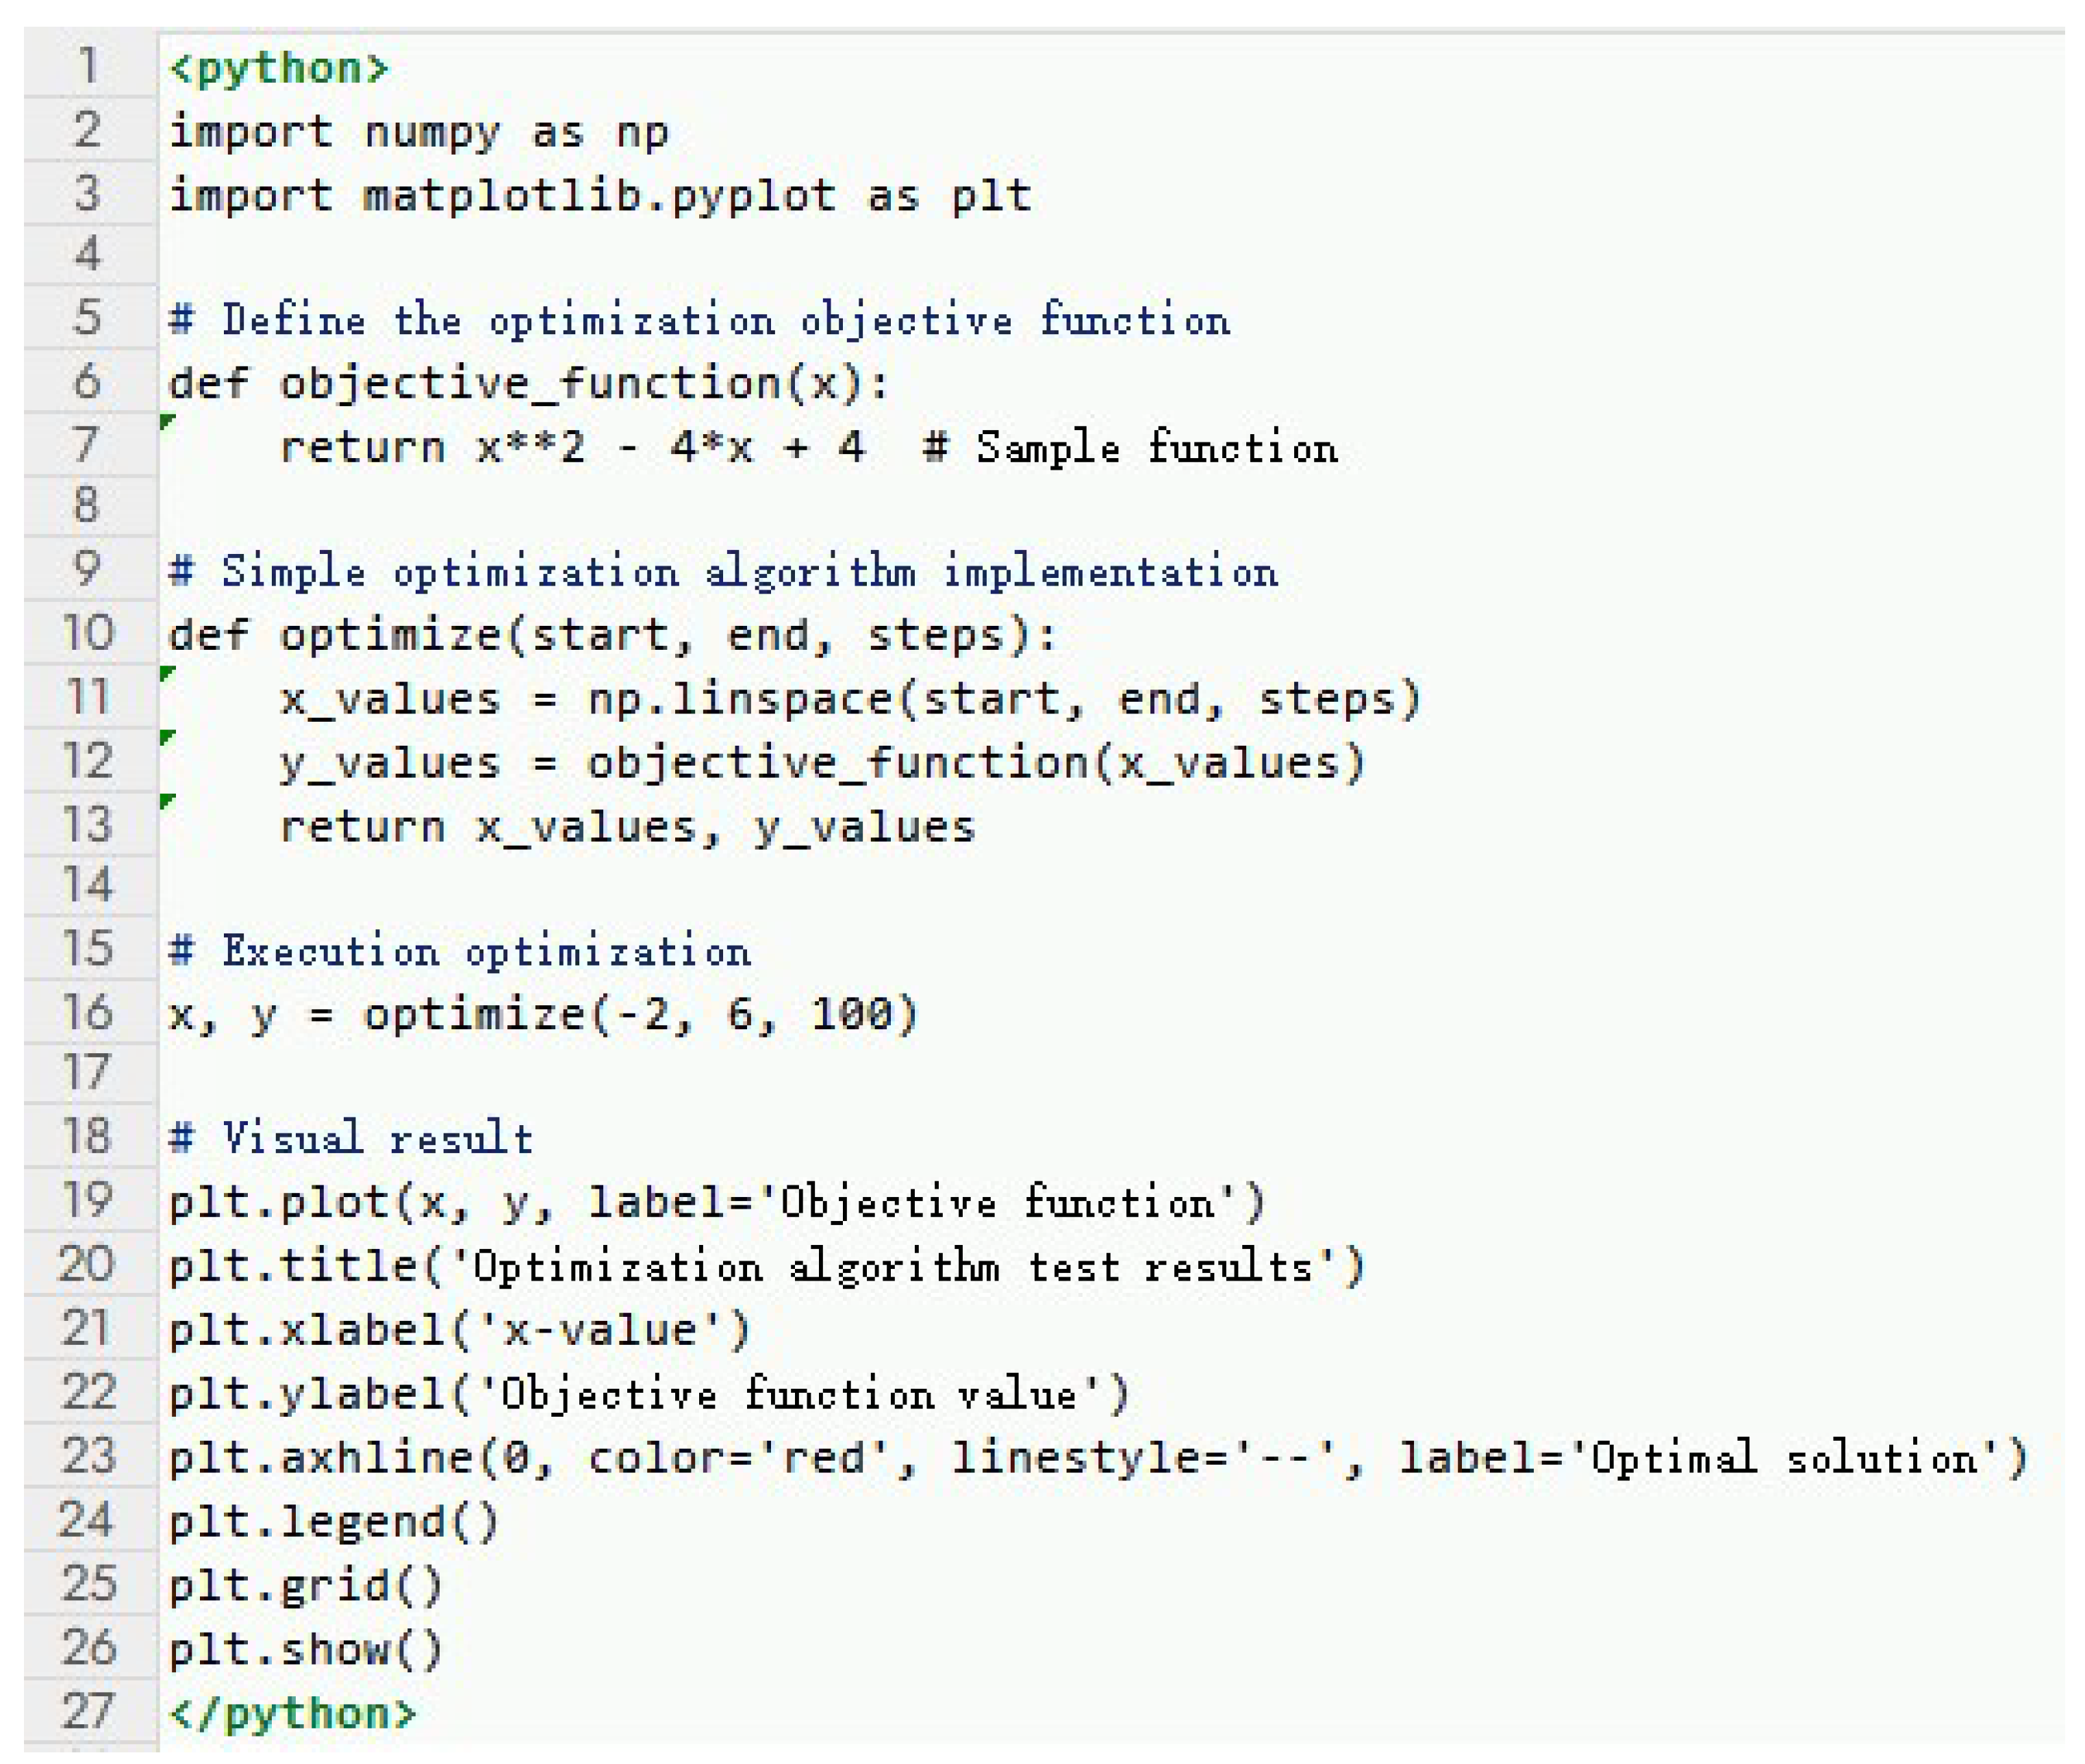Click the 'optimize(-2, 6, 100)' call
The image size is (2085, 1764).
pyautogui.click(x=640, y=1015)
